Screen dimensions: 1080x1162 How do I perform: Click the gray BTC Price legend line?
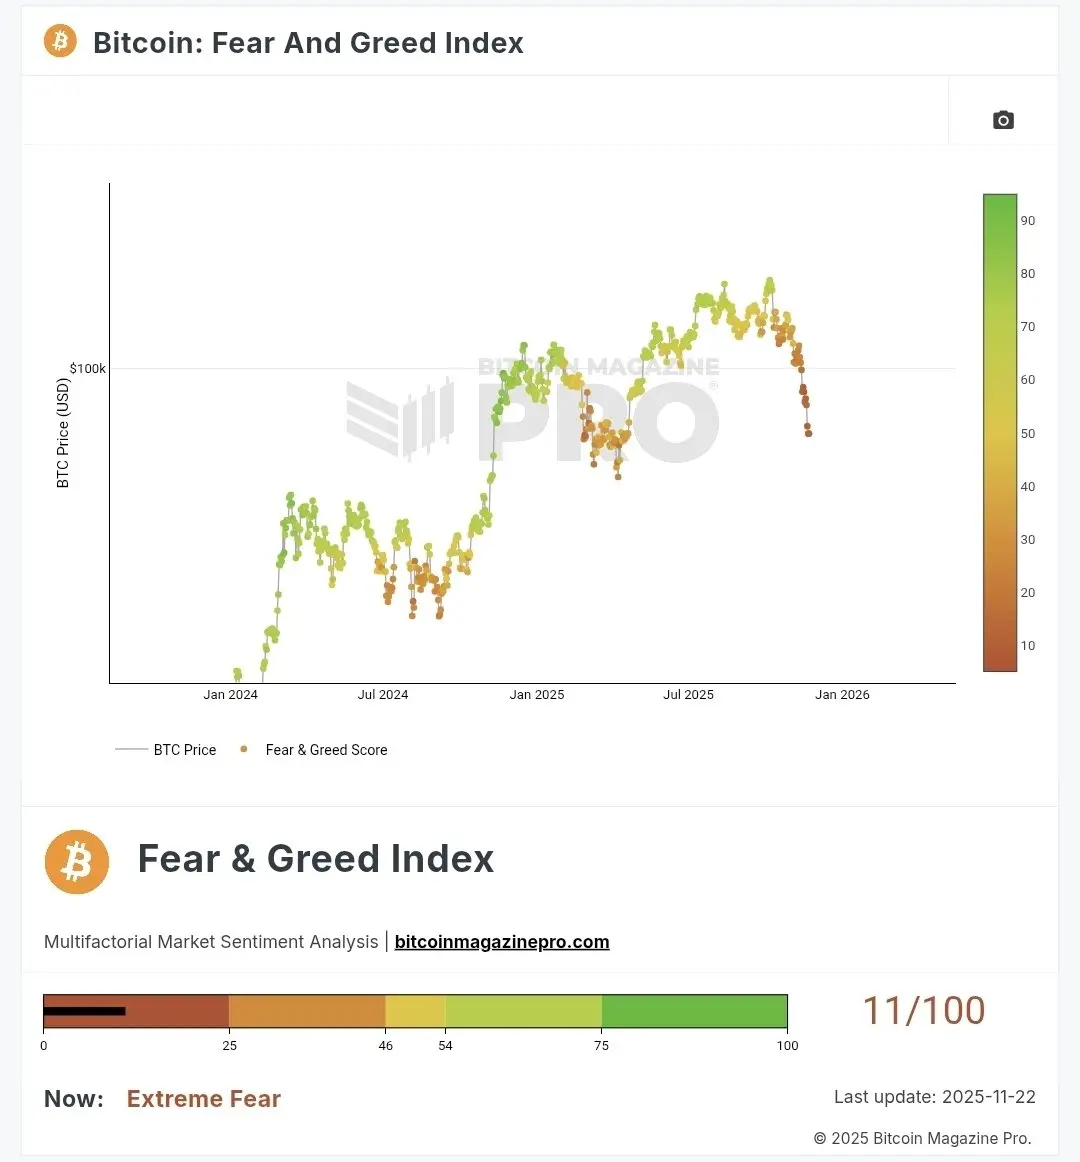point(131,749)
